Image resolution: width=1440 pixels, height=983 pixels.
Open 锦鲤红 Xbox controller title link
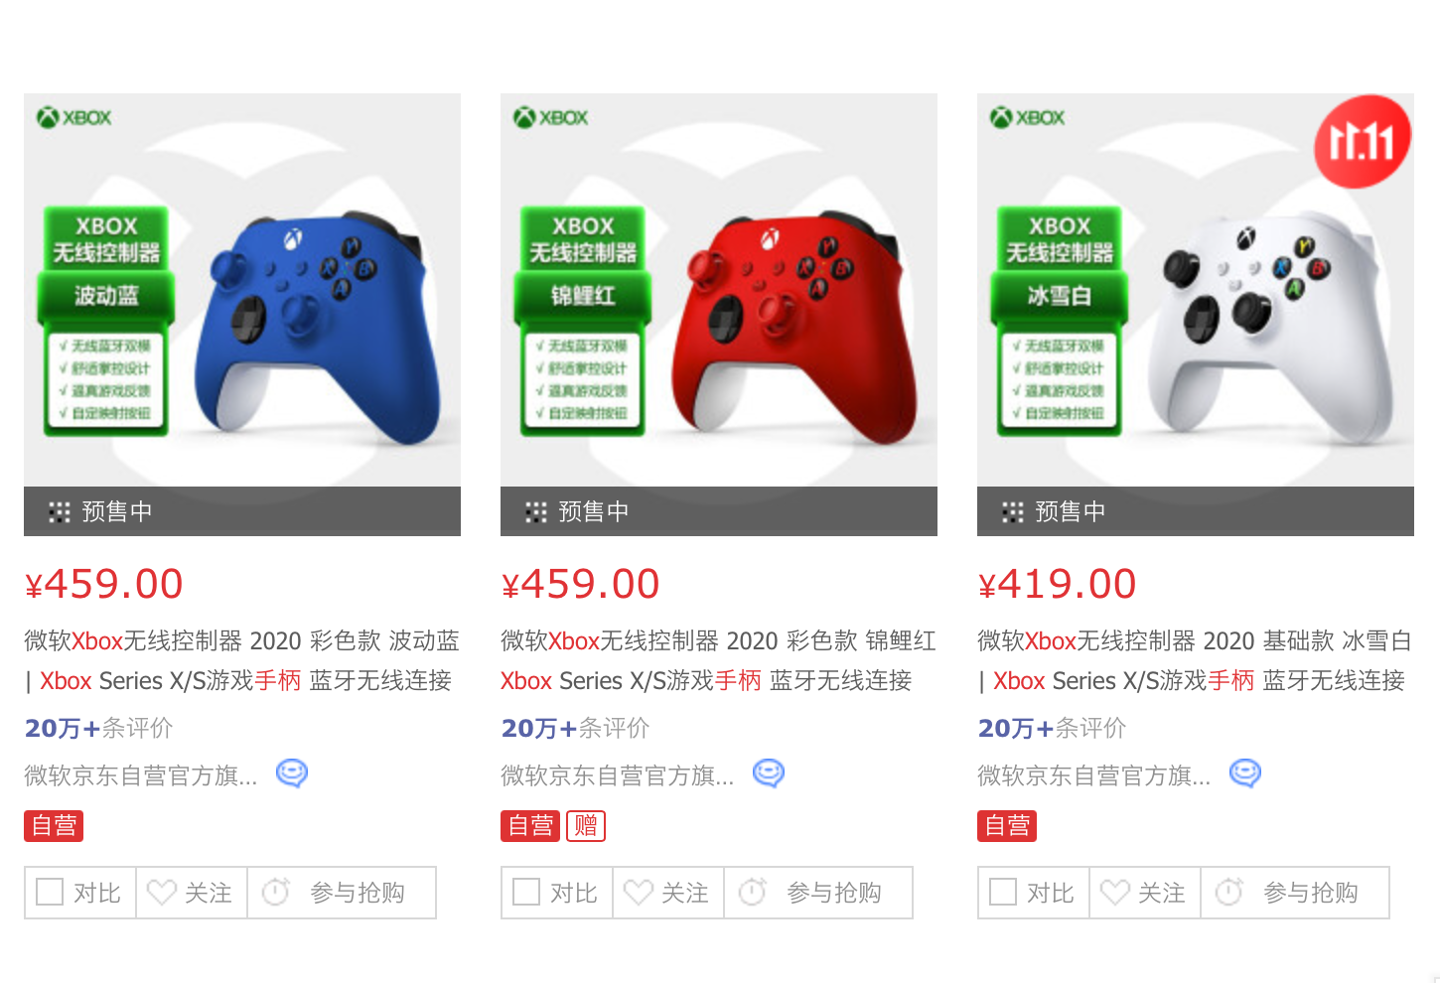point(718,661)
